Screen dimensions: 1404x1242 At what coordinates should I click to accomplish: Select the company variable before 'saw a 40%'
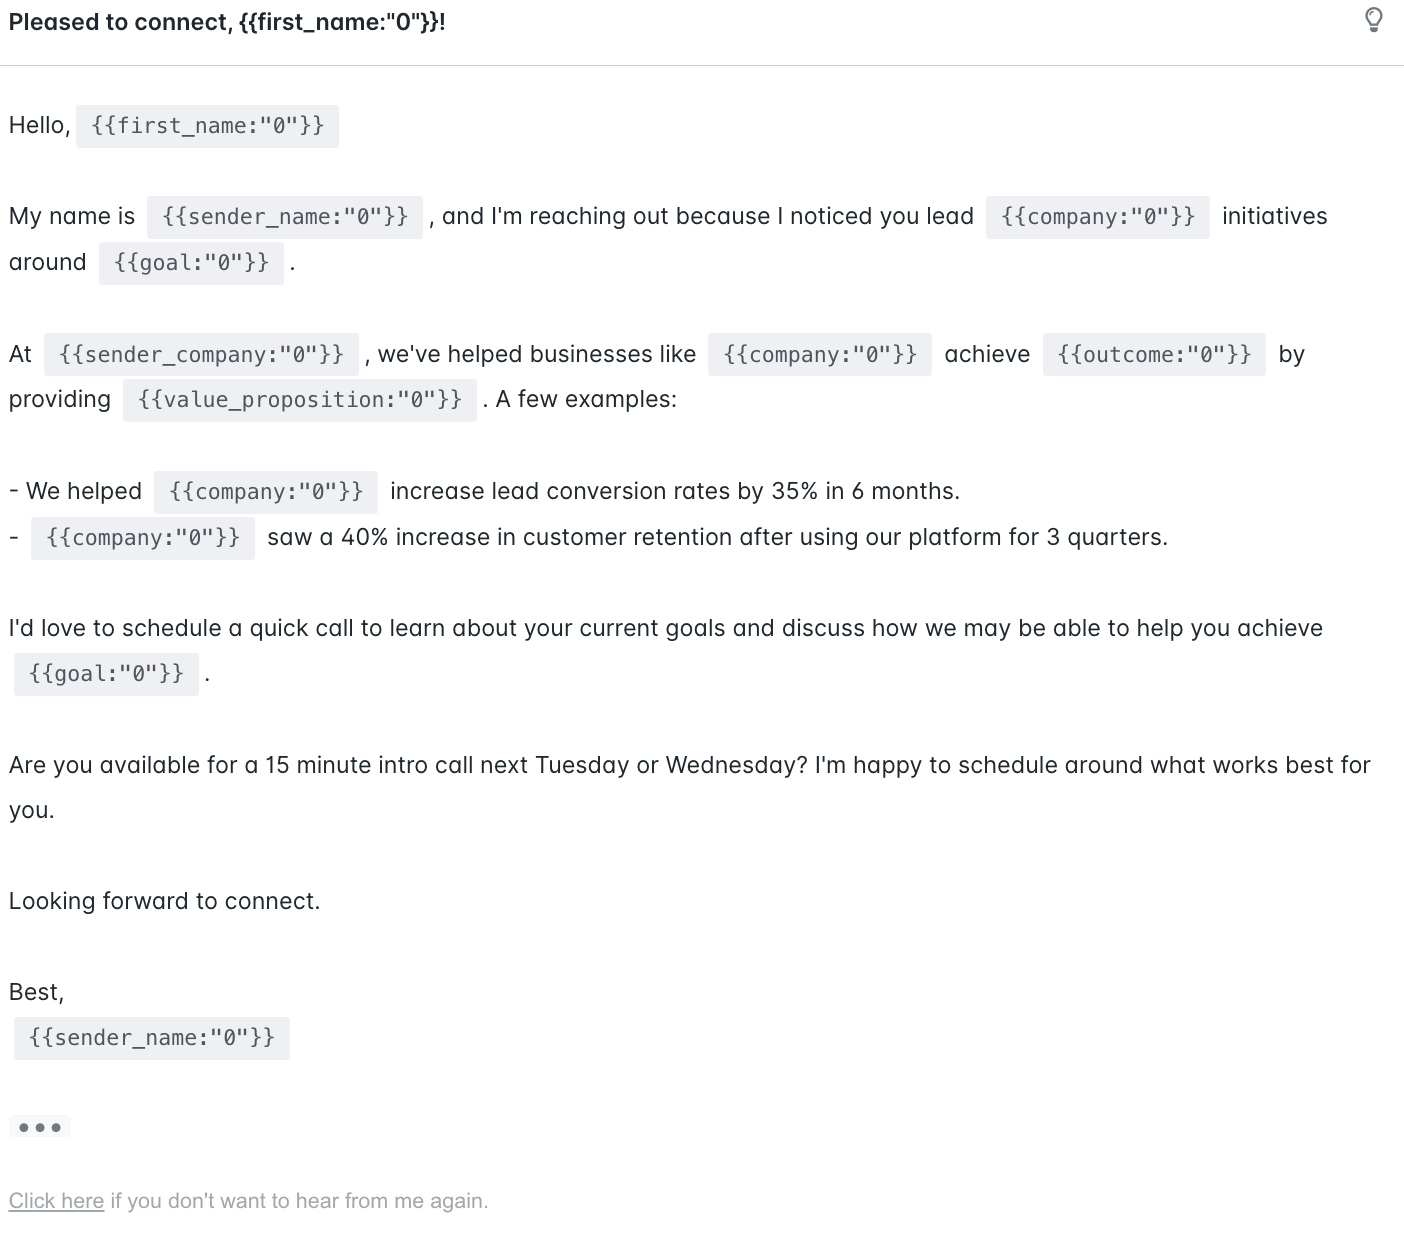tap(143, 538)
